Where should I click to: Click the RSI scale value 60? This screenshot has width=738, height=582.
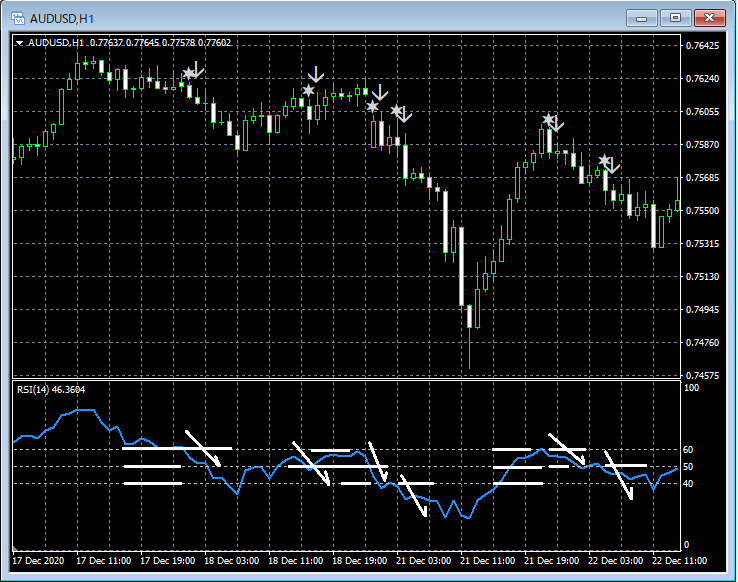pos(688,450)
